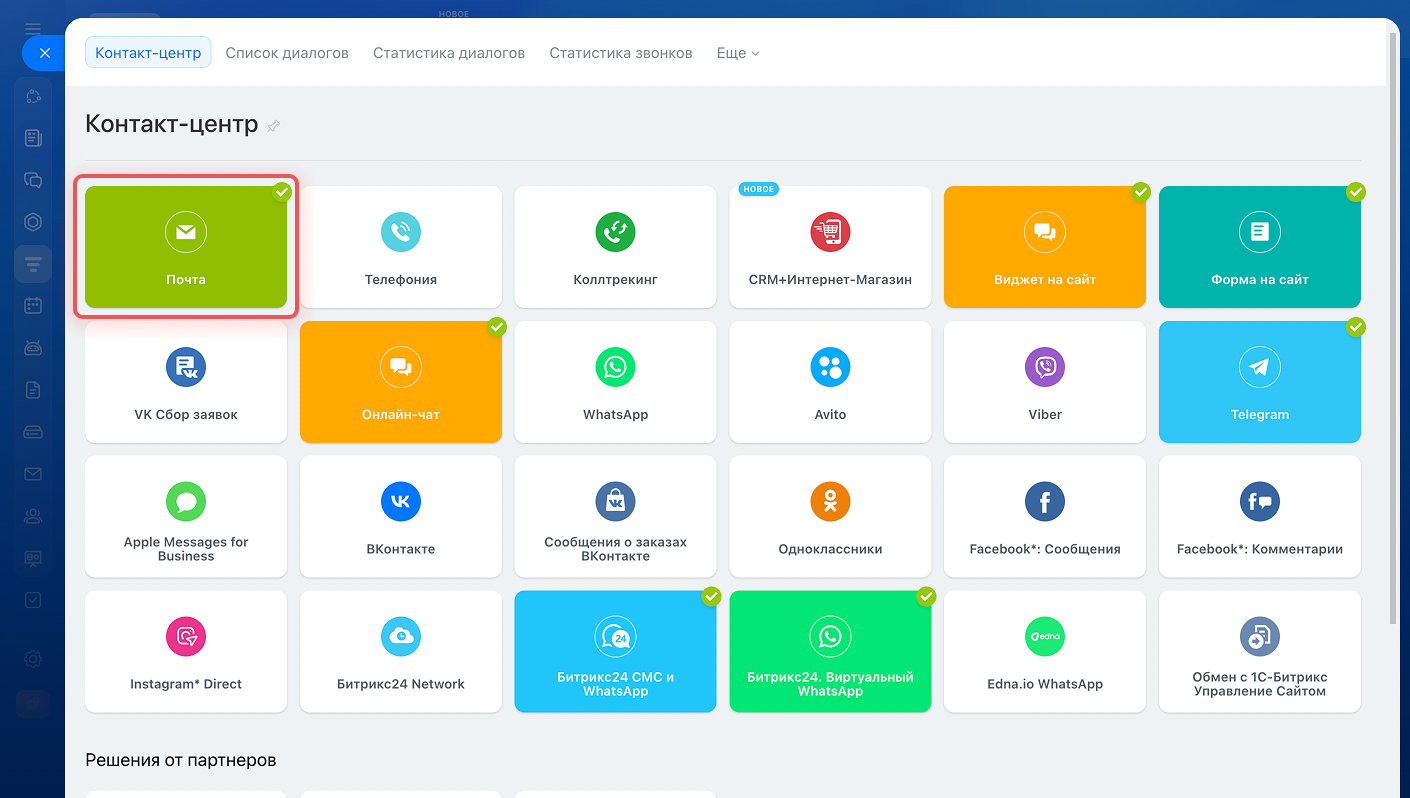
Task: Switch to the Контакт-центр tab
Action: [x=148, y=53]
